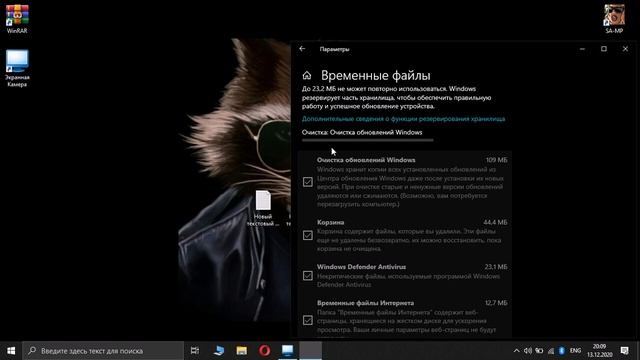Select the Новый текстовый document icon on desktop
The image size is (640, 360).
click(x=263, y=208)
